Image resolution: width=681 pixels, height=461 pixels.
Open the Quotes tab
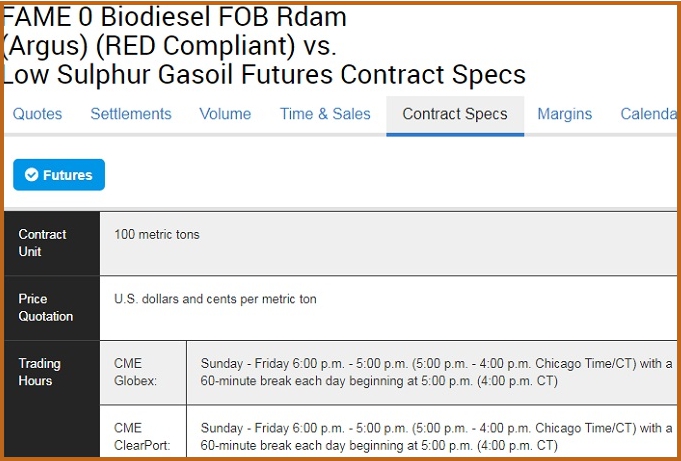click(37, 114)
